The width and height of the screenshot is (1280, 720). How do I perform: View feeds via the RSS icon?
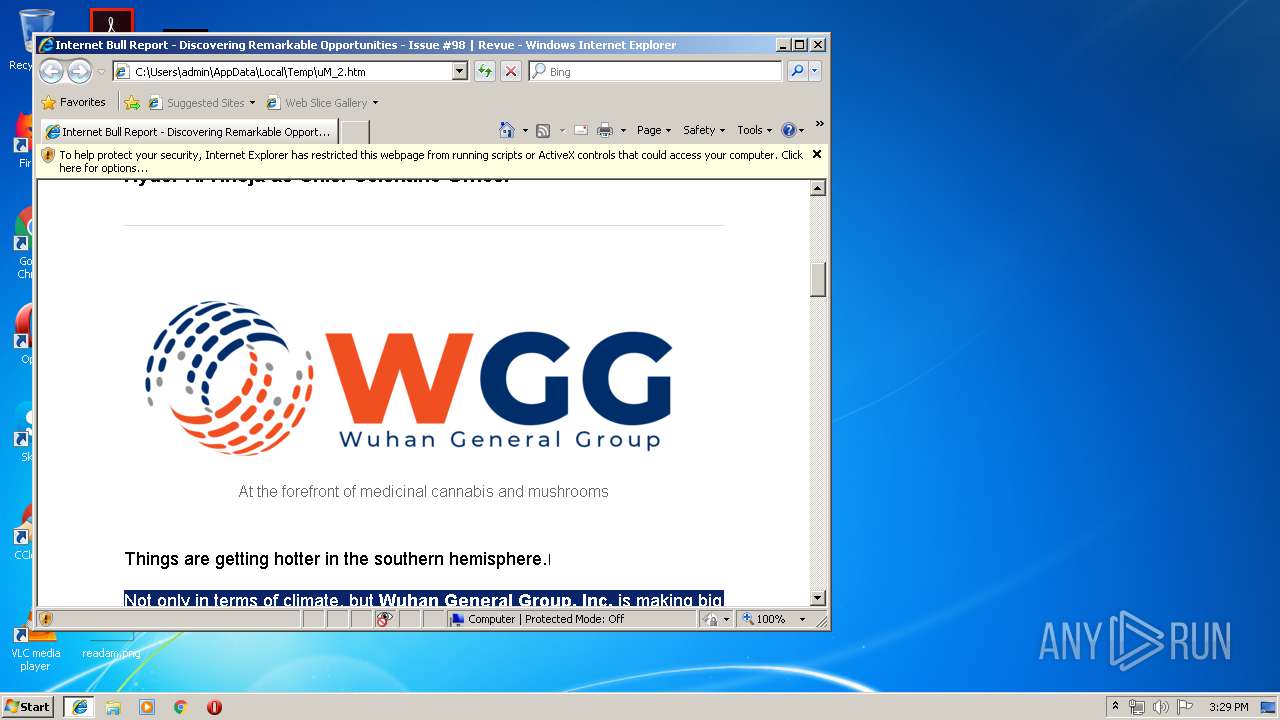pyautogui.click(x=543, y=130)
